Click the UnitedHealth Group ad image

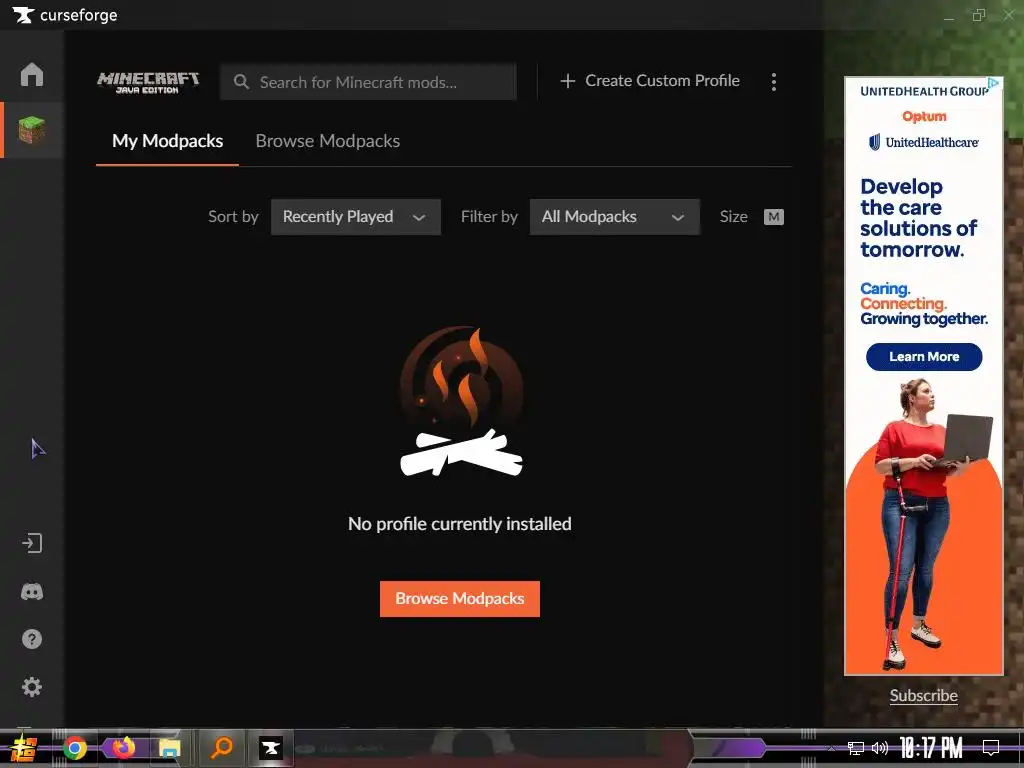click(923, 376)
